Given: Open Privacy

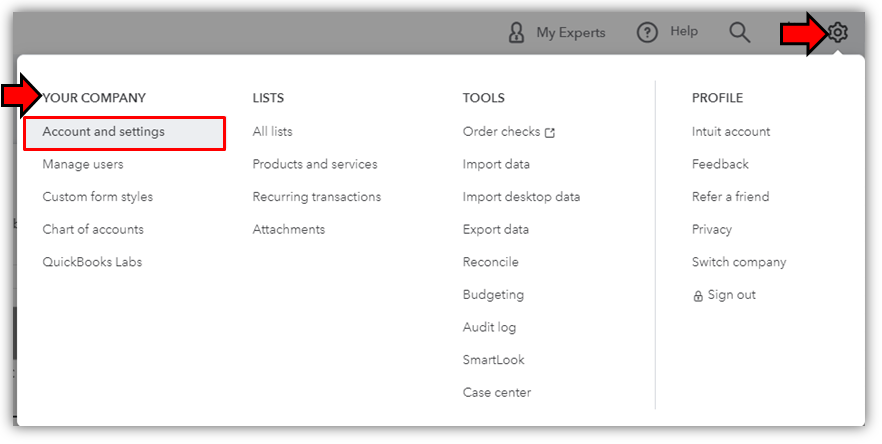Looking at the screenshot, I should [x=712, y=230].
